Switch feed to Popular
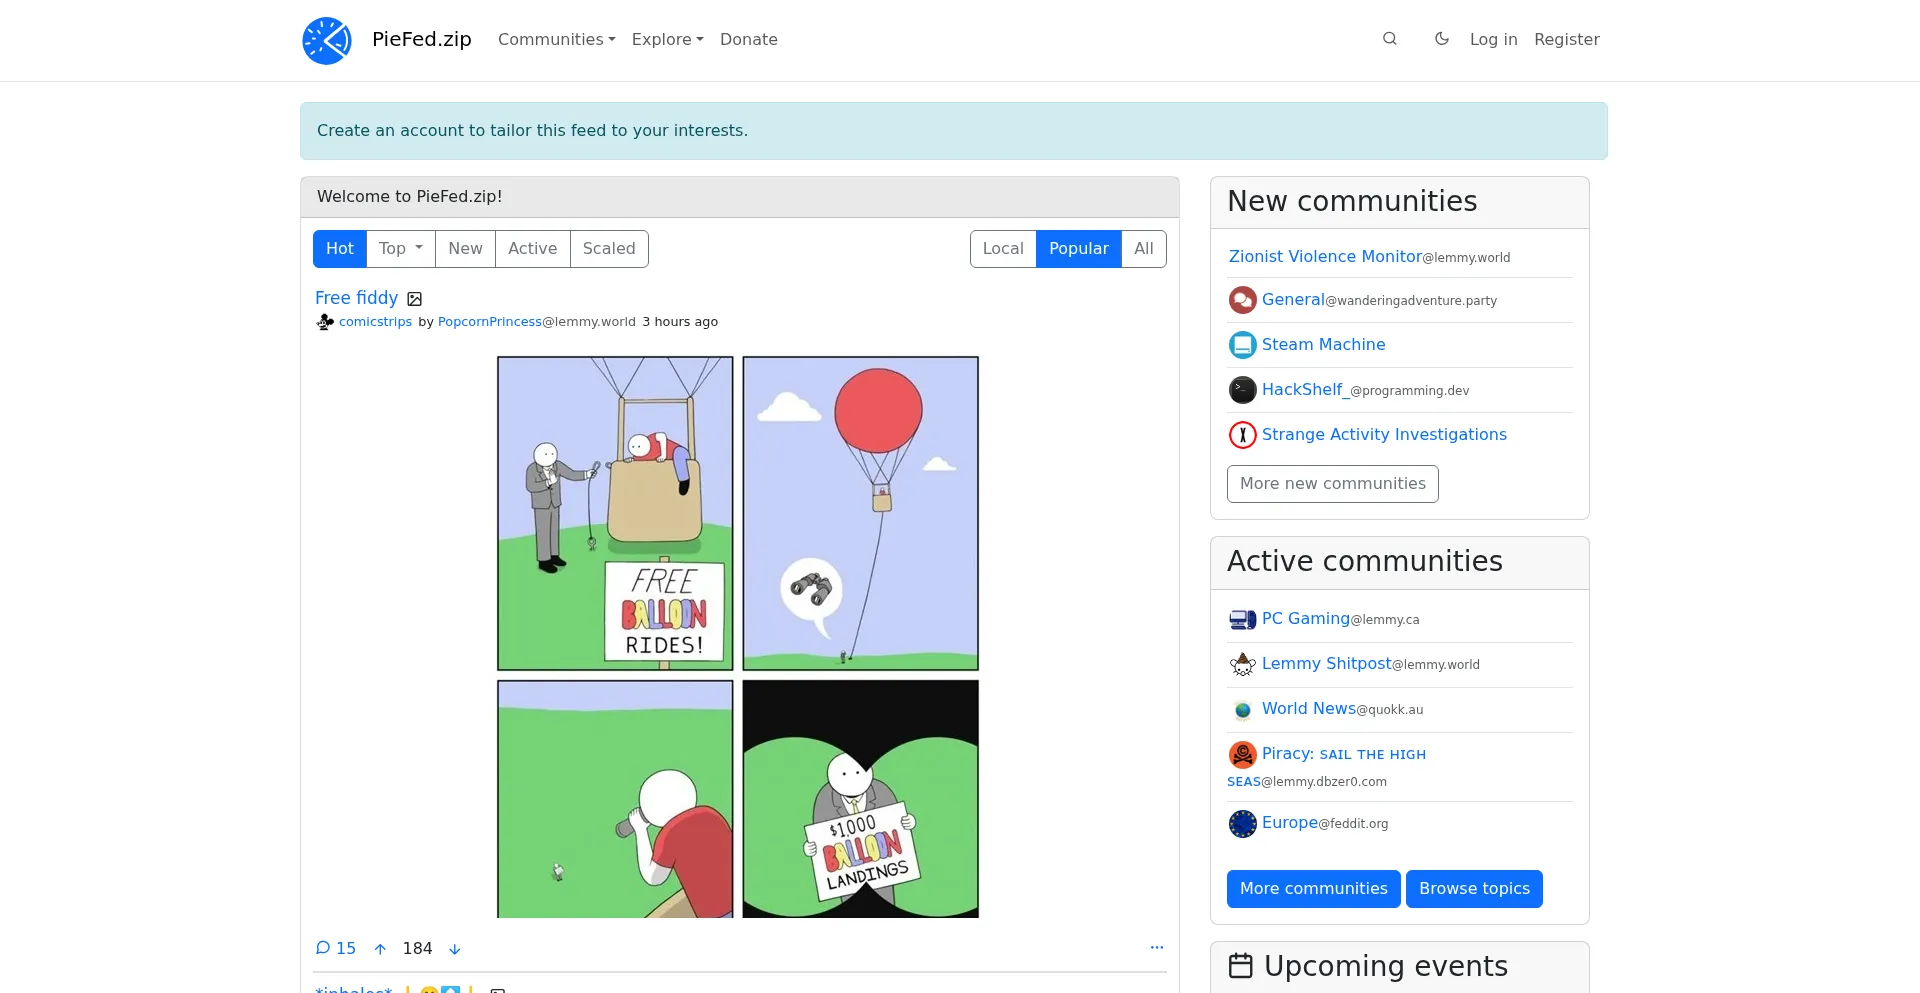The image size is (1920, 993). tap(1079, 249)
